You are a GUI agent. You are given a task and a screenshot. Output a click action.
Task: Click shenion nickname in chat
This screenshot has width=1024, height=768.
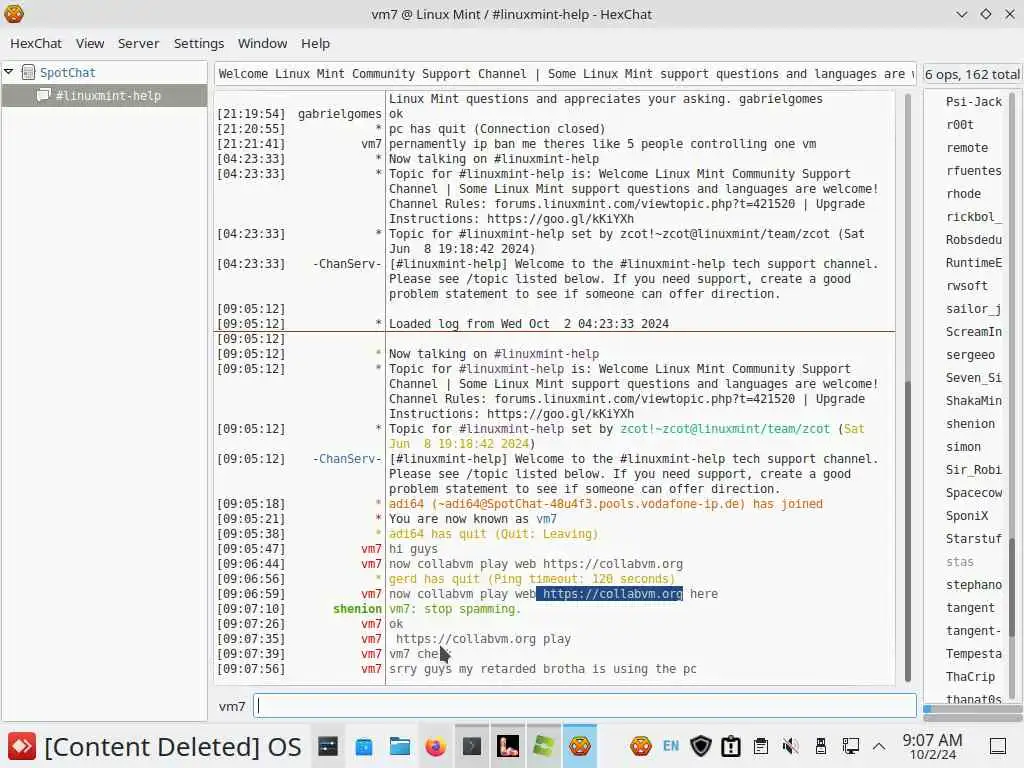pyautogui.click(x=357, y=609)
